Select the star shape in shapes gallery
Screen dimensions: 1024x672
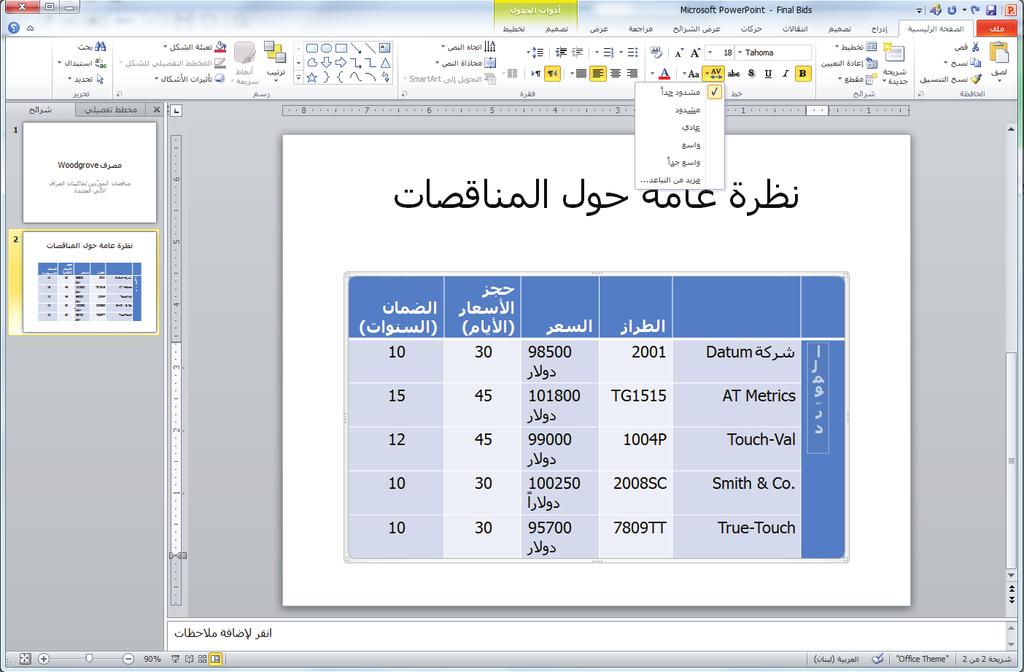312,77
